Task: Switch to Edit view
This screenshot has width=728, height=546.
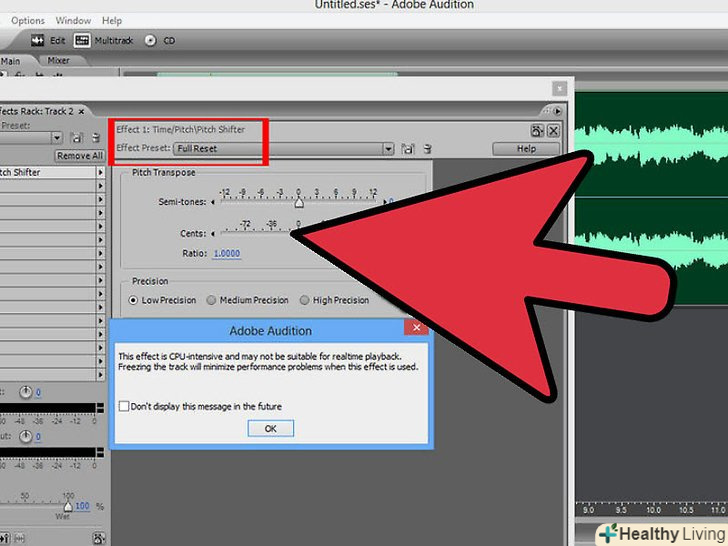Action: pyautogui.click(x=48, y=41)
